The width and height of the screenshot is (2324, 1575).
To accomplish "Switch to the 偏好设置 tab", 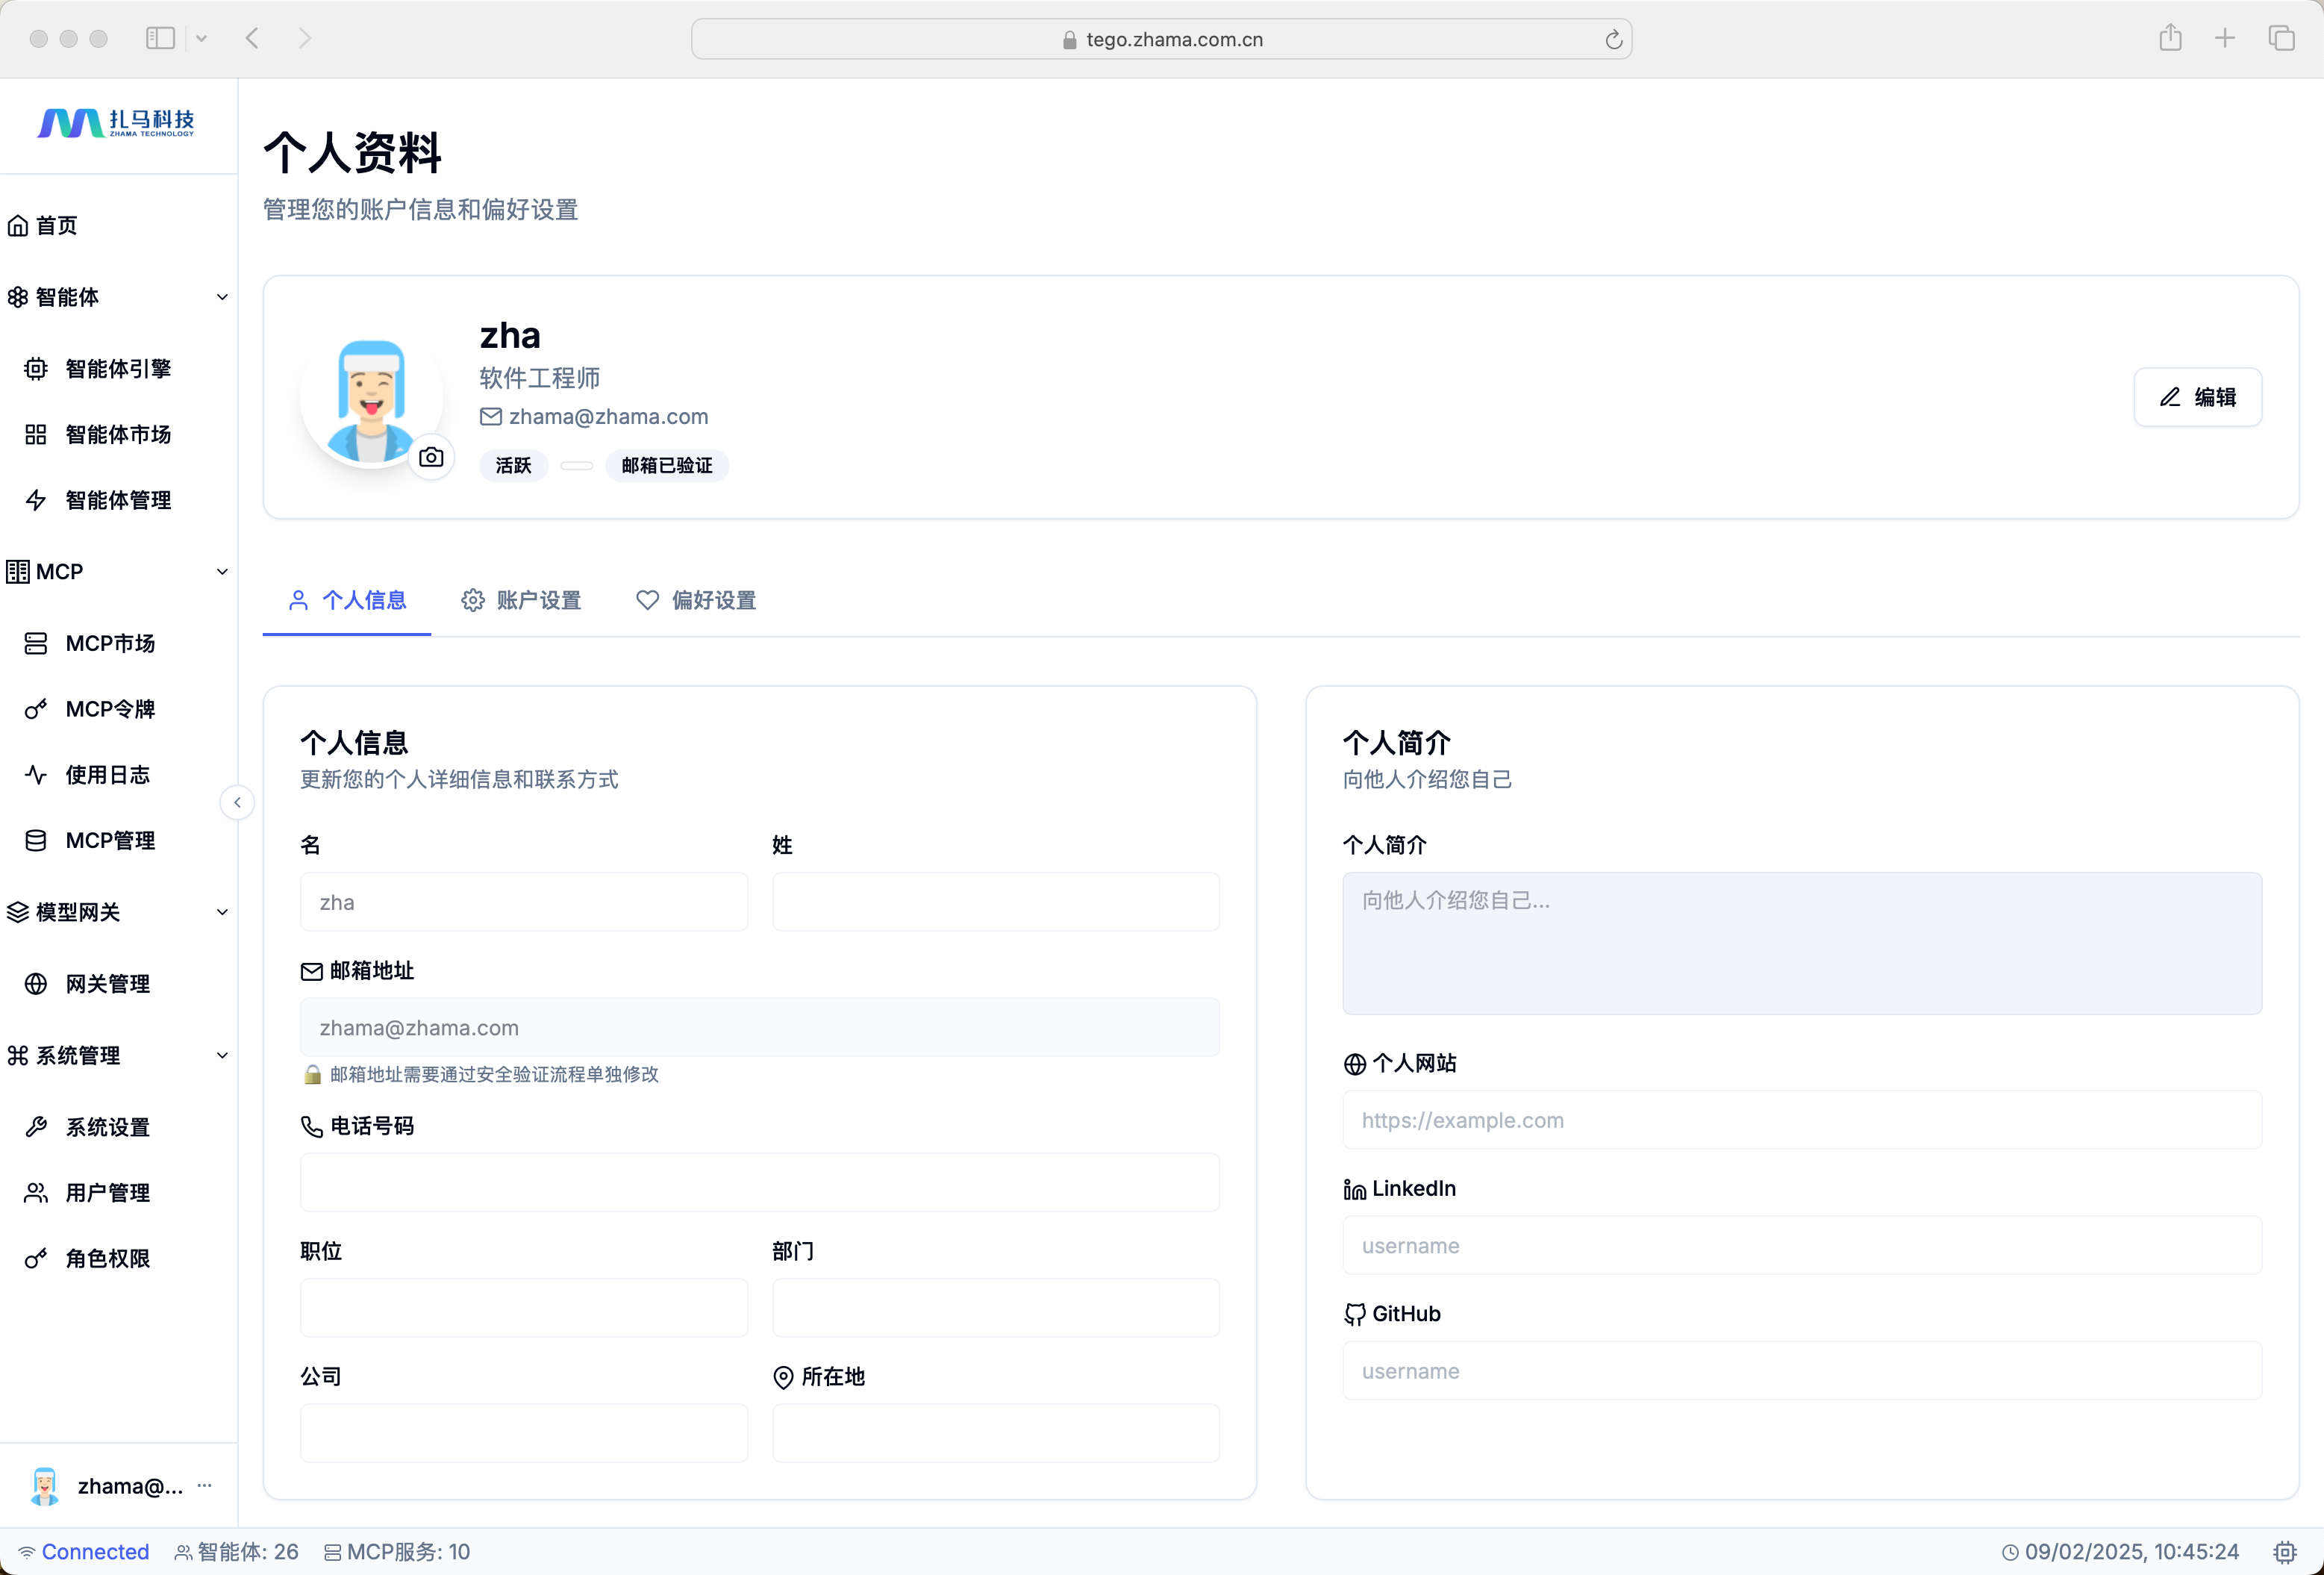I will [x=696, y=600].
